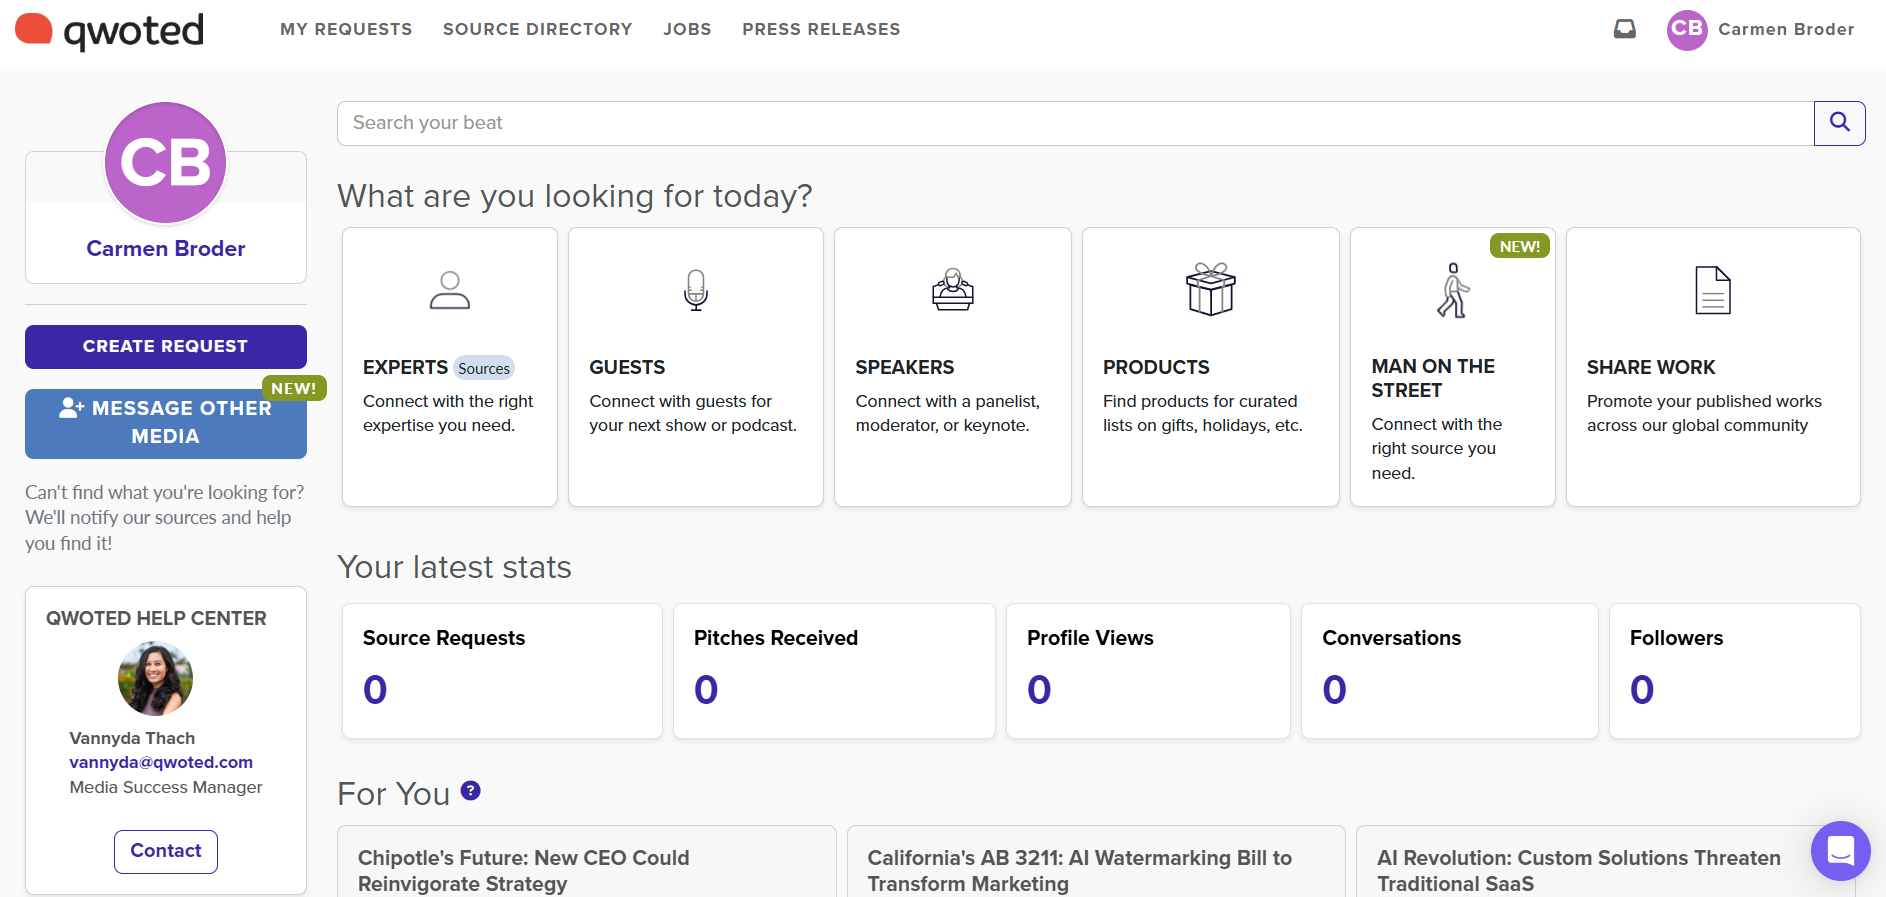Open California's AB 3211 article
1886x897 pixels.
click(x=1080, y=871)
